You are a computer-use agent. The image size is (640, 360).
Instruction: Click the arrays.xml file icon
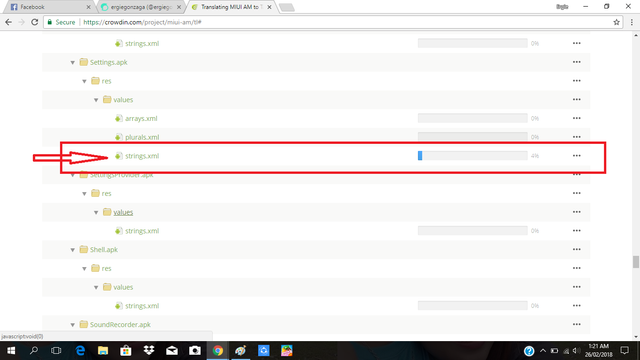[x=118, y=118]
